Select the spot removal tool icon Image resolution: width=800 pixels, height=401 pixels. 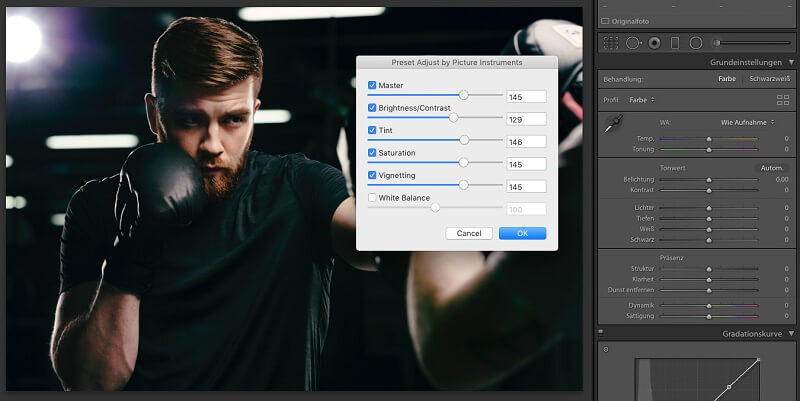pyautogui.click(x=633, y=43)
